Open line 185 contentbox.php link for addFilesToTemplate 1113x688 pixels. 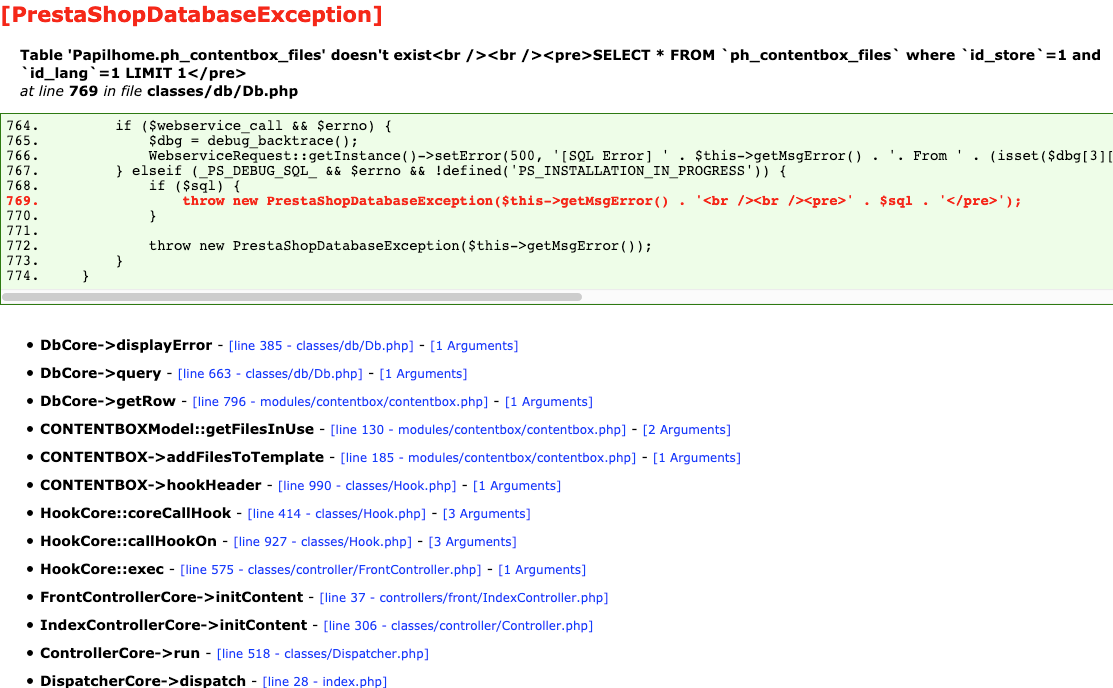click(x=488, y=458)
